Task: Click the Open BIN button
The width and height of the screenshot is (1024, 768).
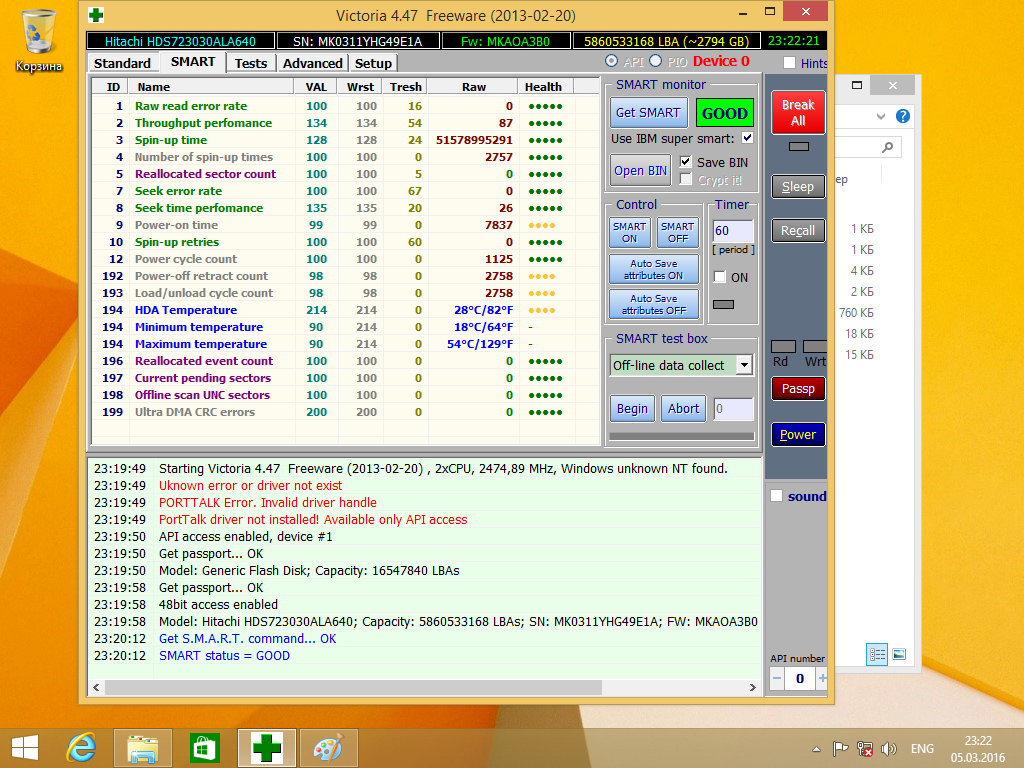Action: (640, 170)
